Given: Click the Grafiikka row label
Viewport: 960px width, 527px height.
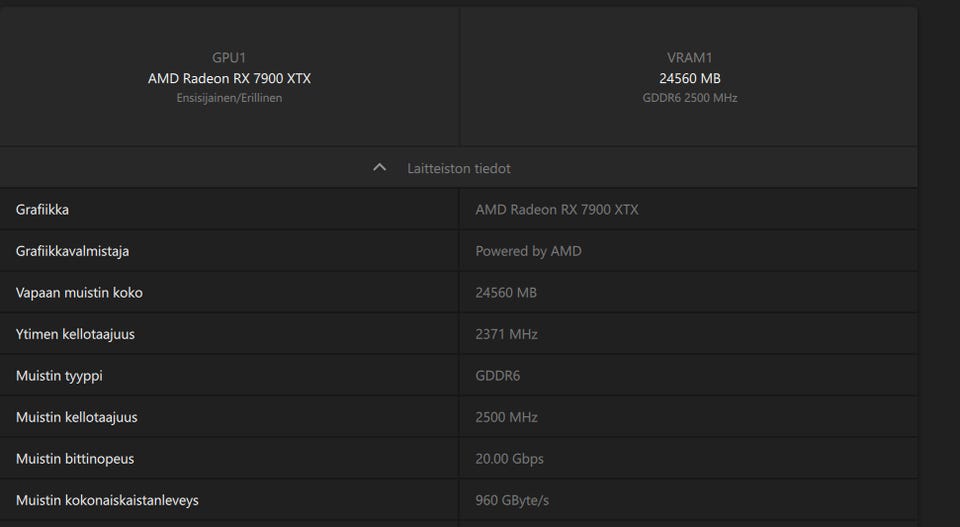Looking at the screenshot, I should coord(42,210).
